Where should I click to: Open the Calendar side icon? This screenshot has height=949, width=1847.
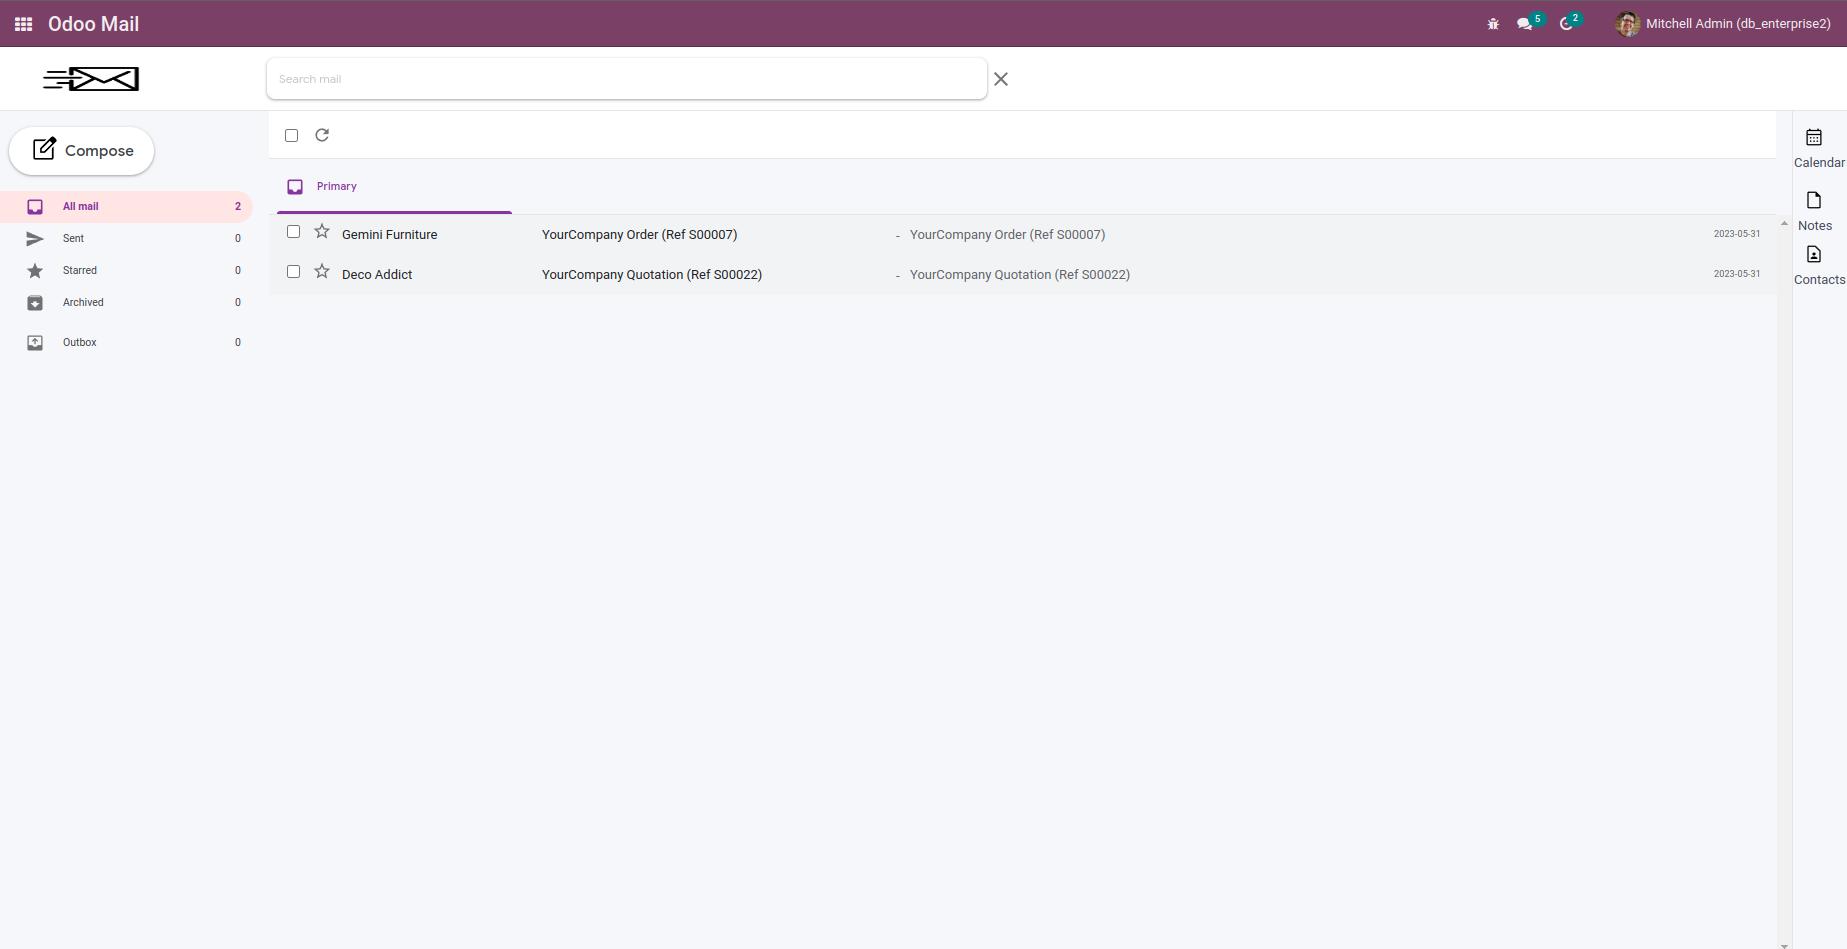point(1814,137)
